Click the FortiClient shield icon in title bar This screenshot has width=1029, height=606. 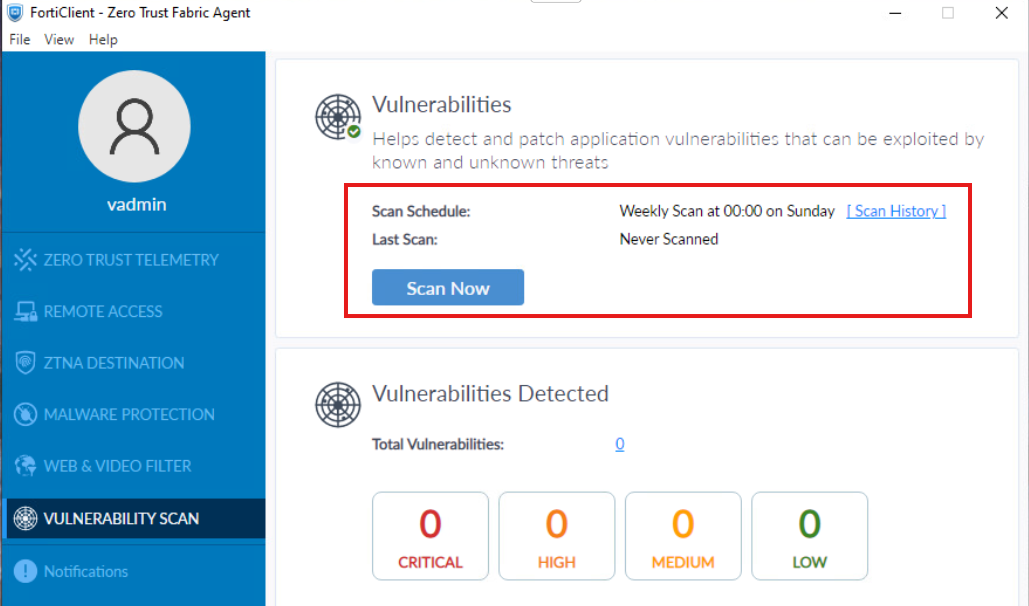pyautogui.click(x=15, y=12)
